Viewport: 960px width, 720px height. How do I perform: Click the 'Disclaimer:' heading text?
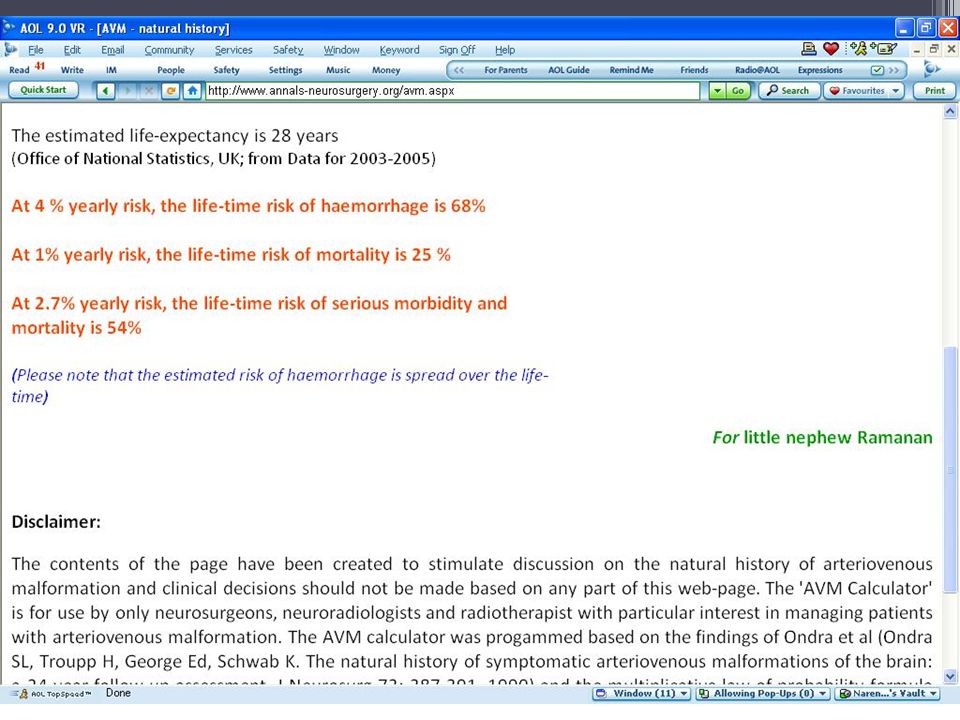tap(56, 522)
